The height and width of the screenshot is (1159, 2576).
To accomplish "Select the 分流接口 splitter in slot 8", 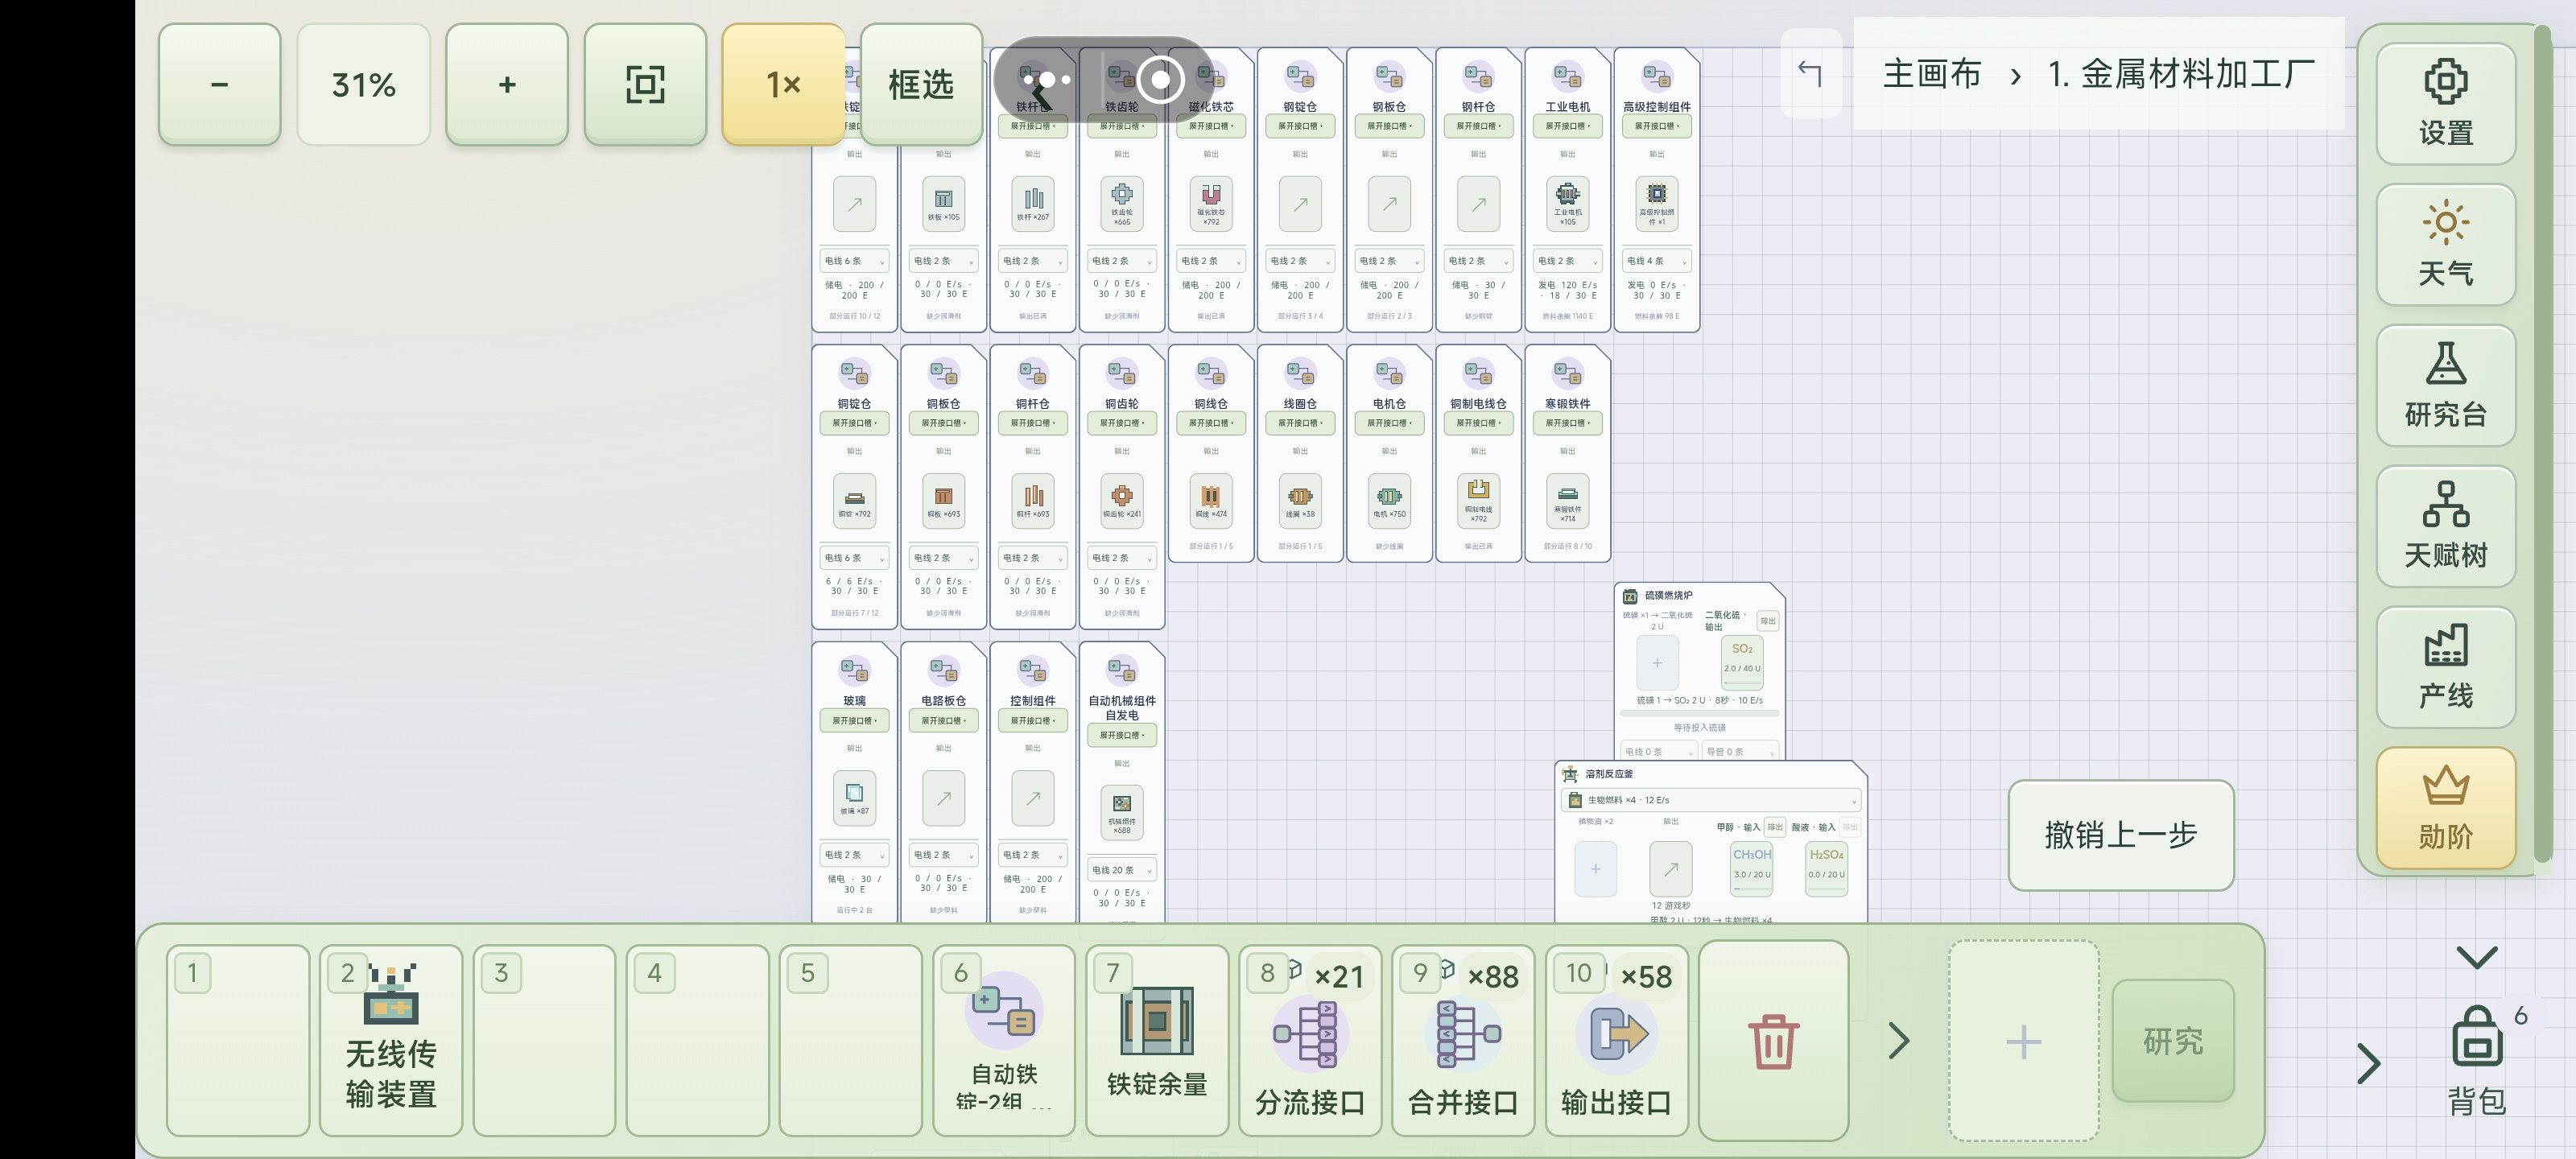I will point(1310,1041).
